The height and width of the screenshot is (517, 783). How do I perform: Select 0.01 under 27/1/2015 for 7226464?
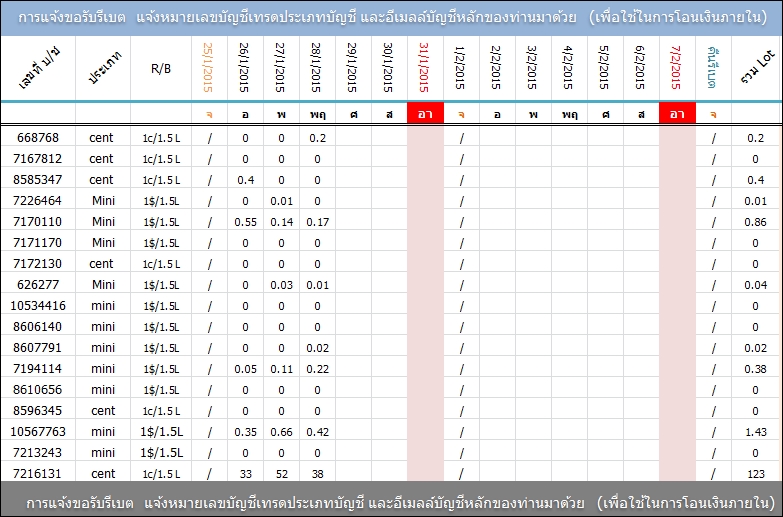pos(281,201)
